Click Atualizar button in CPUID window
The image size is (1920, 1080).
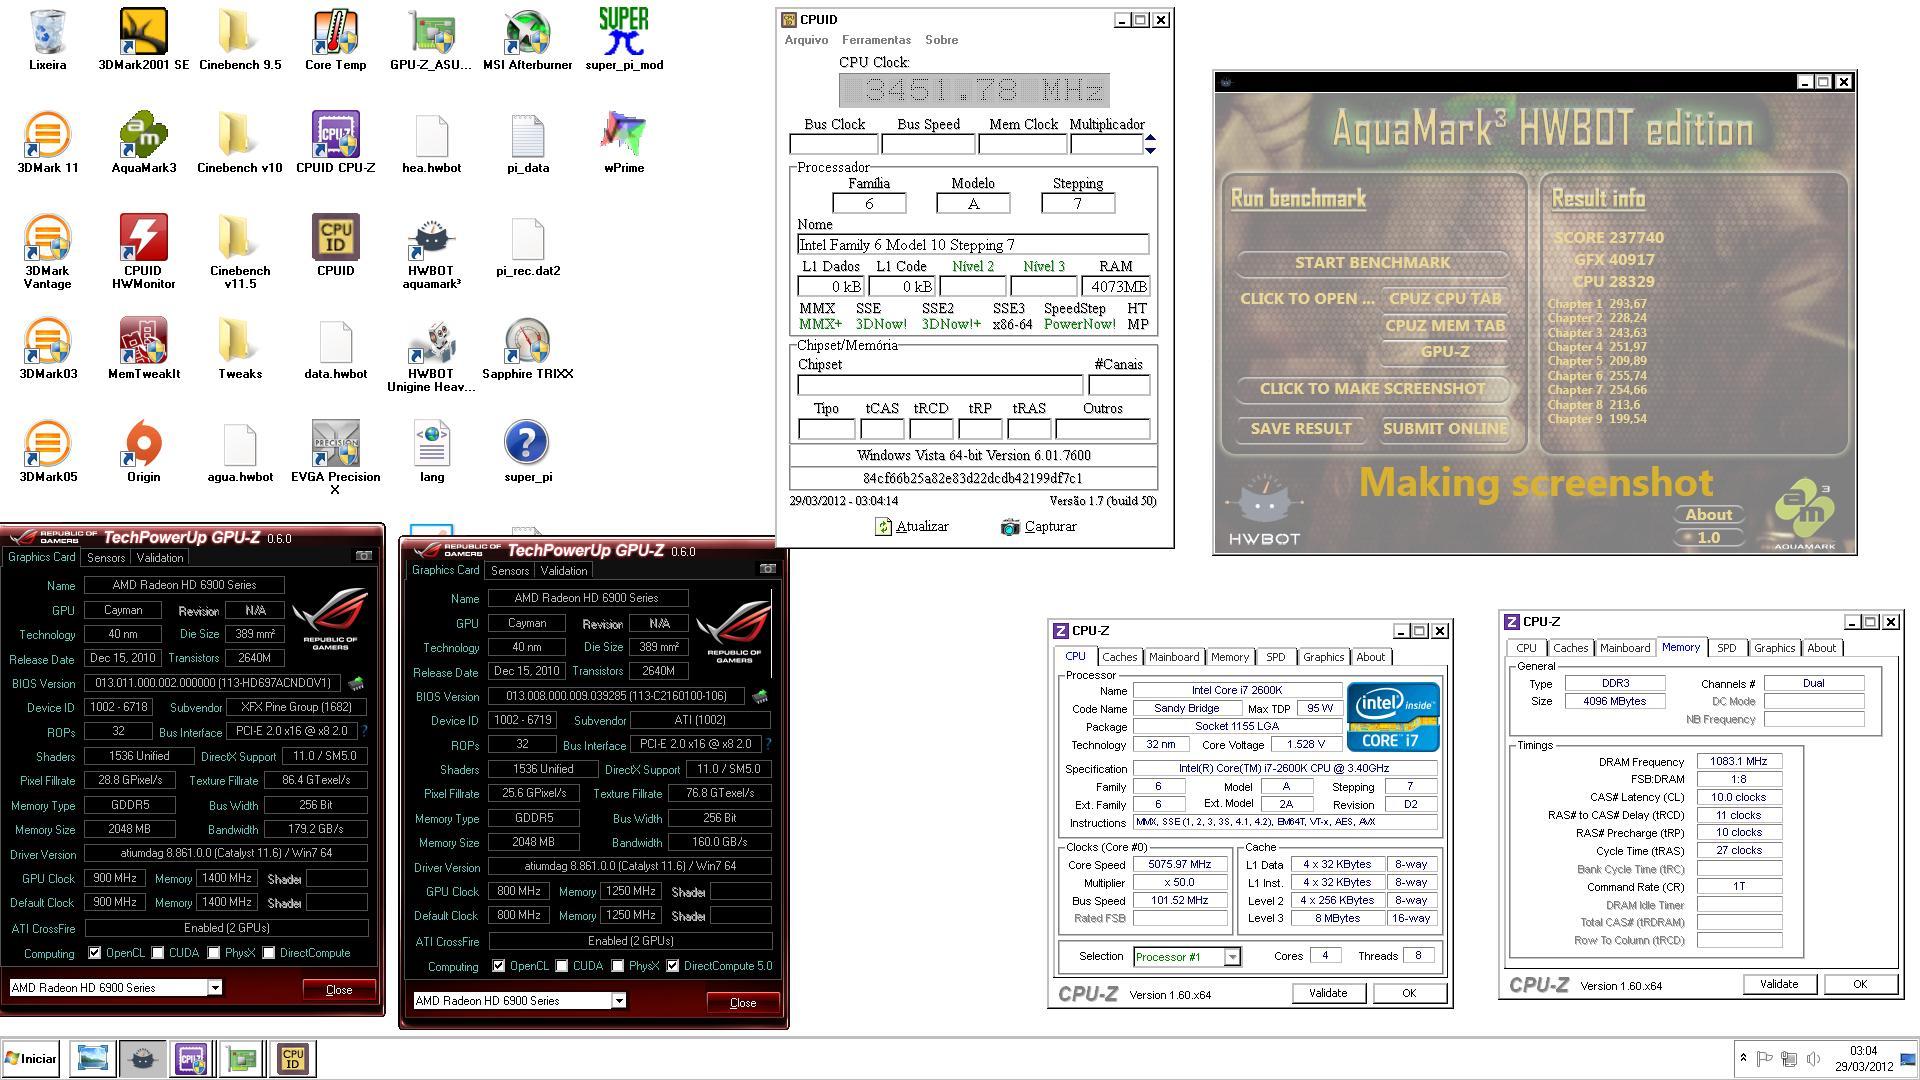point(912,527)
